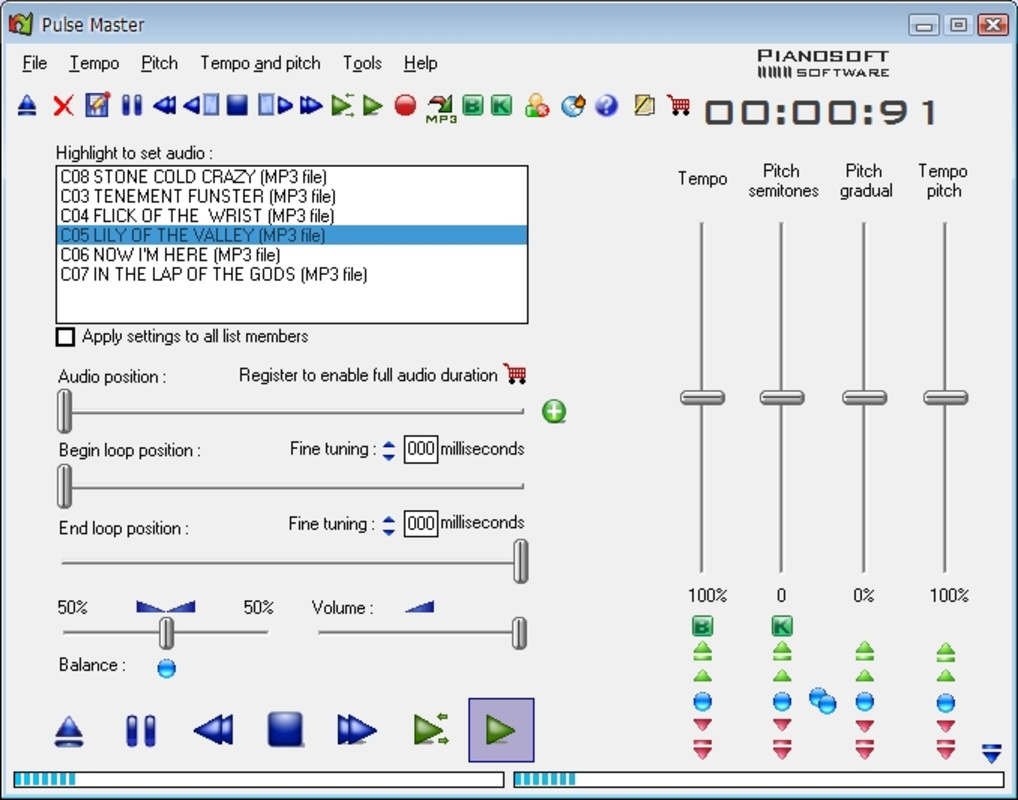Click the export to MP3 icon

[x=441, y=108]
